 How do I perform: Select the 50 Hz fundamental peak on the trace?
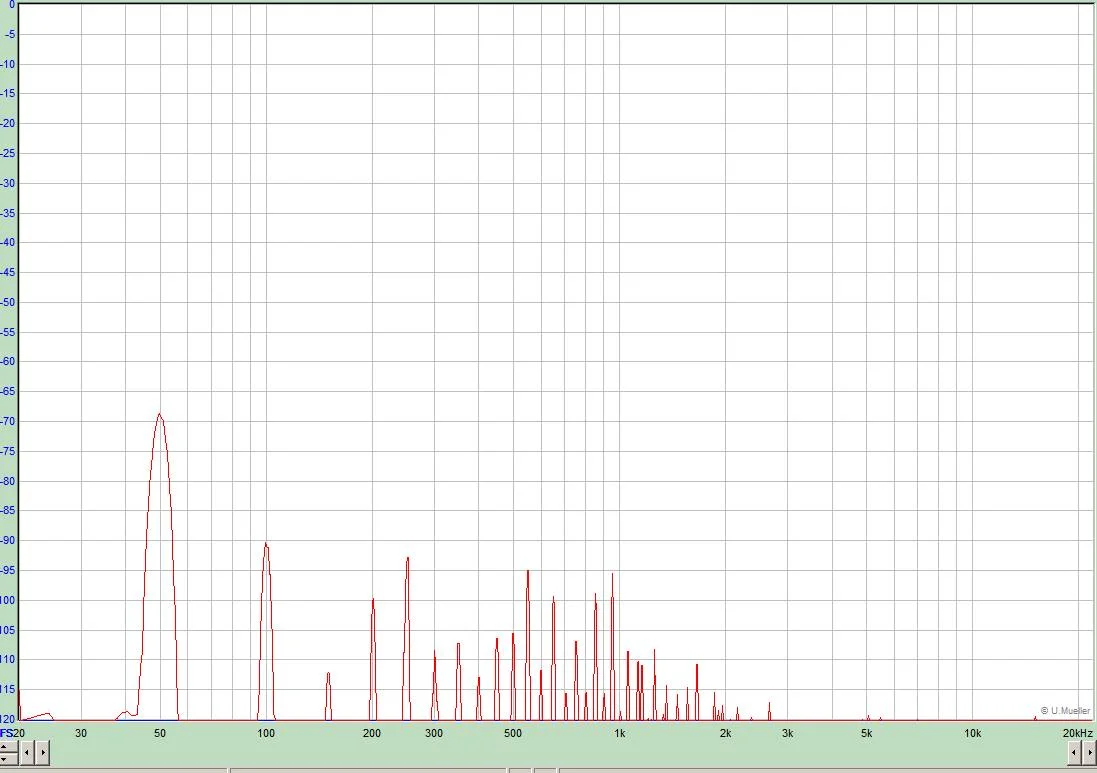click(160, 413)
